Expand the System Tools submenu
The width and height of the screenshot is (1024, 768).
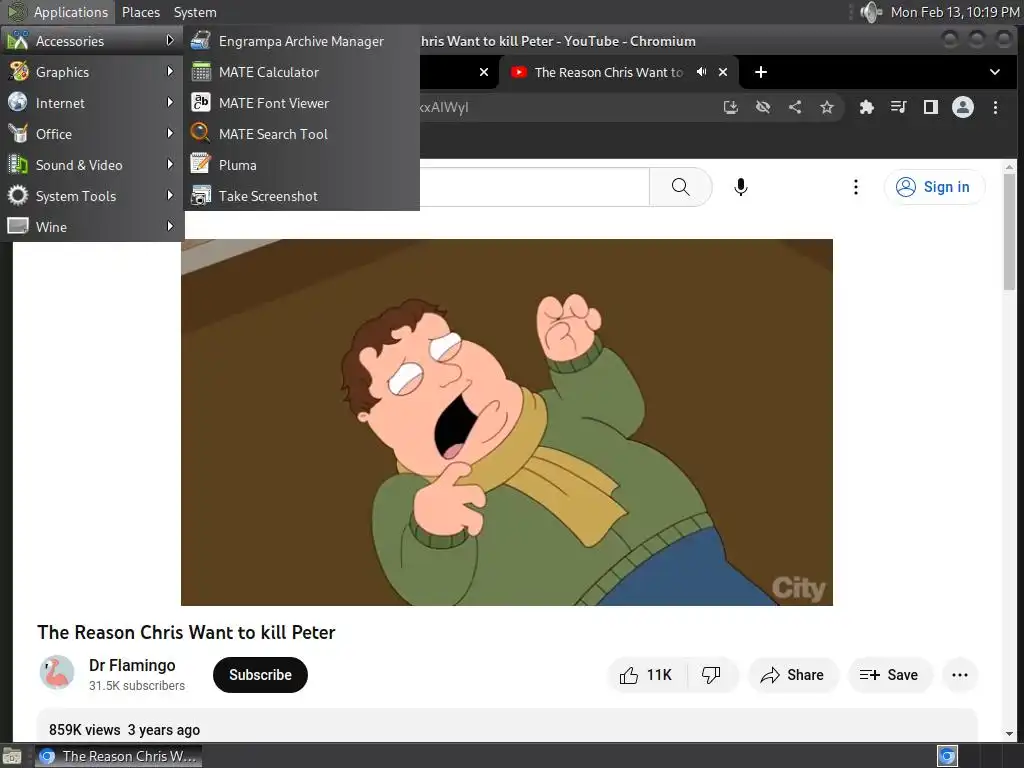92,196
